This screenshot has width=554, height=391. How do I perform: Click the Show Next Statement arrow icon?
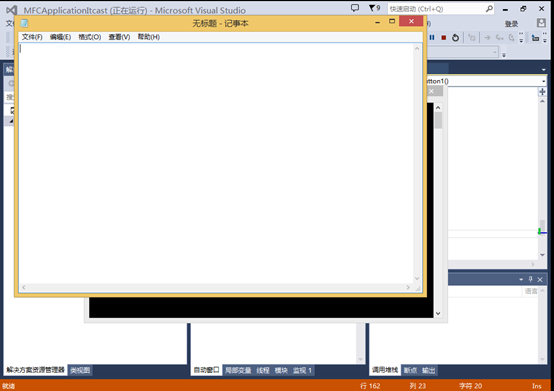click(487, 37)
